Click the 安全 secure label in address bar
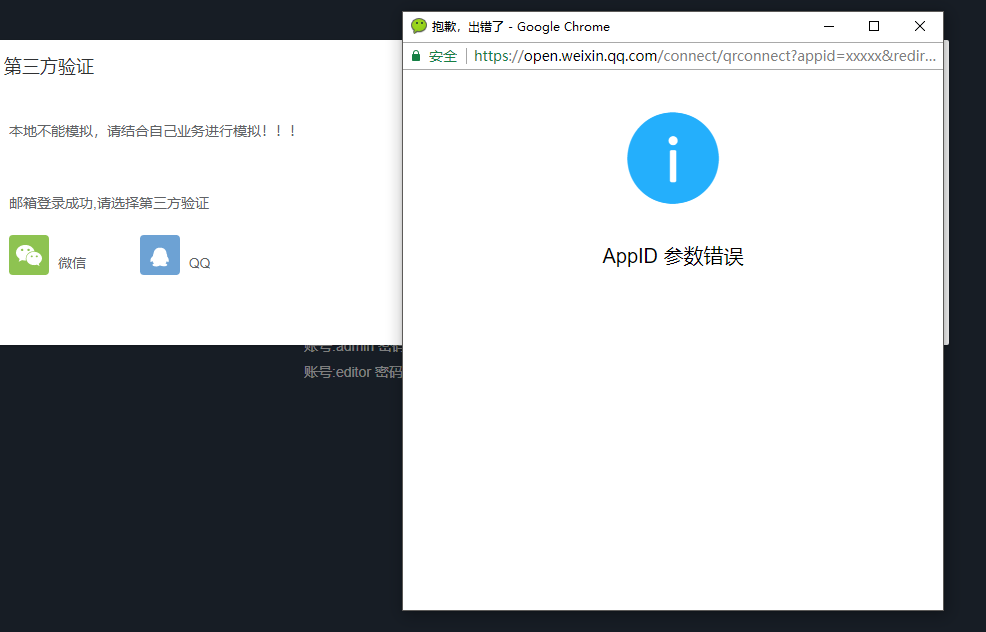The height and width of the screenshot is (632, 986). (x=443, y=56)
